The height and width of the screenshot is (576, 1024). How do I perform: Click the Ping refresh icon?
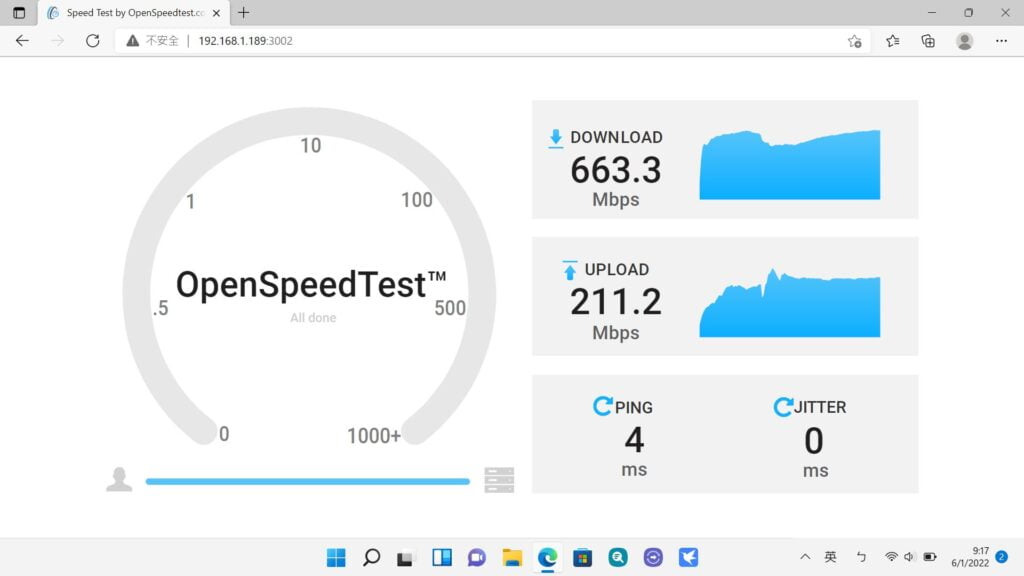tap(602, 406)
